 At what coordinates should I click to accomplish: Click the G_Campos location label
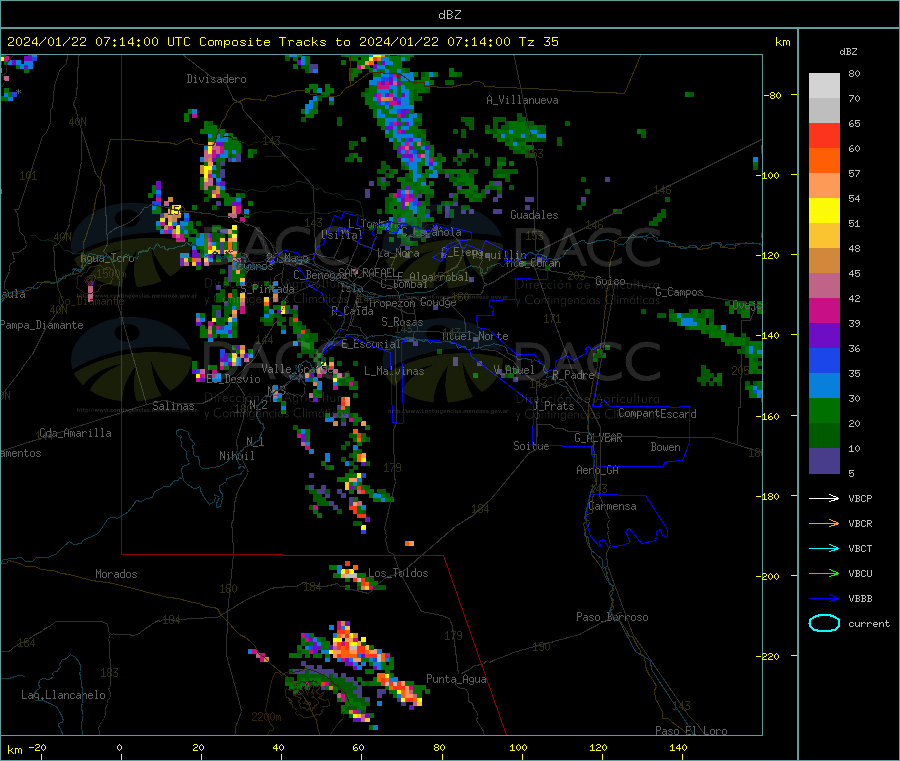679,292
